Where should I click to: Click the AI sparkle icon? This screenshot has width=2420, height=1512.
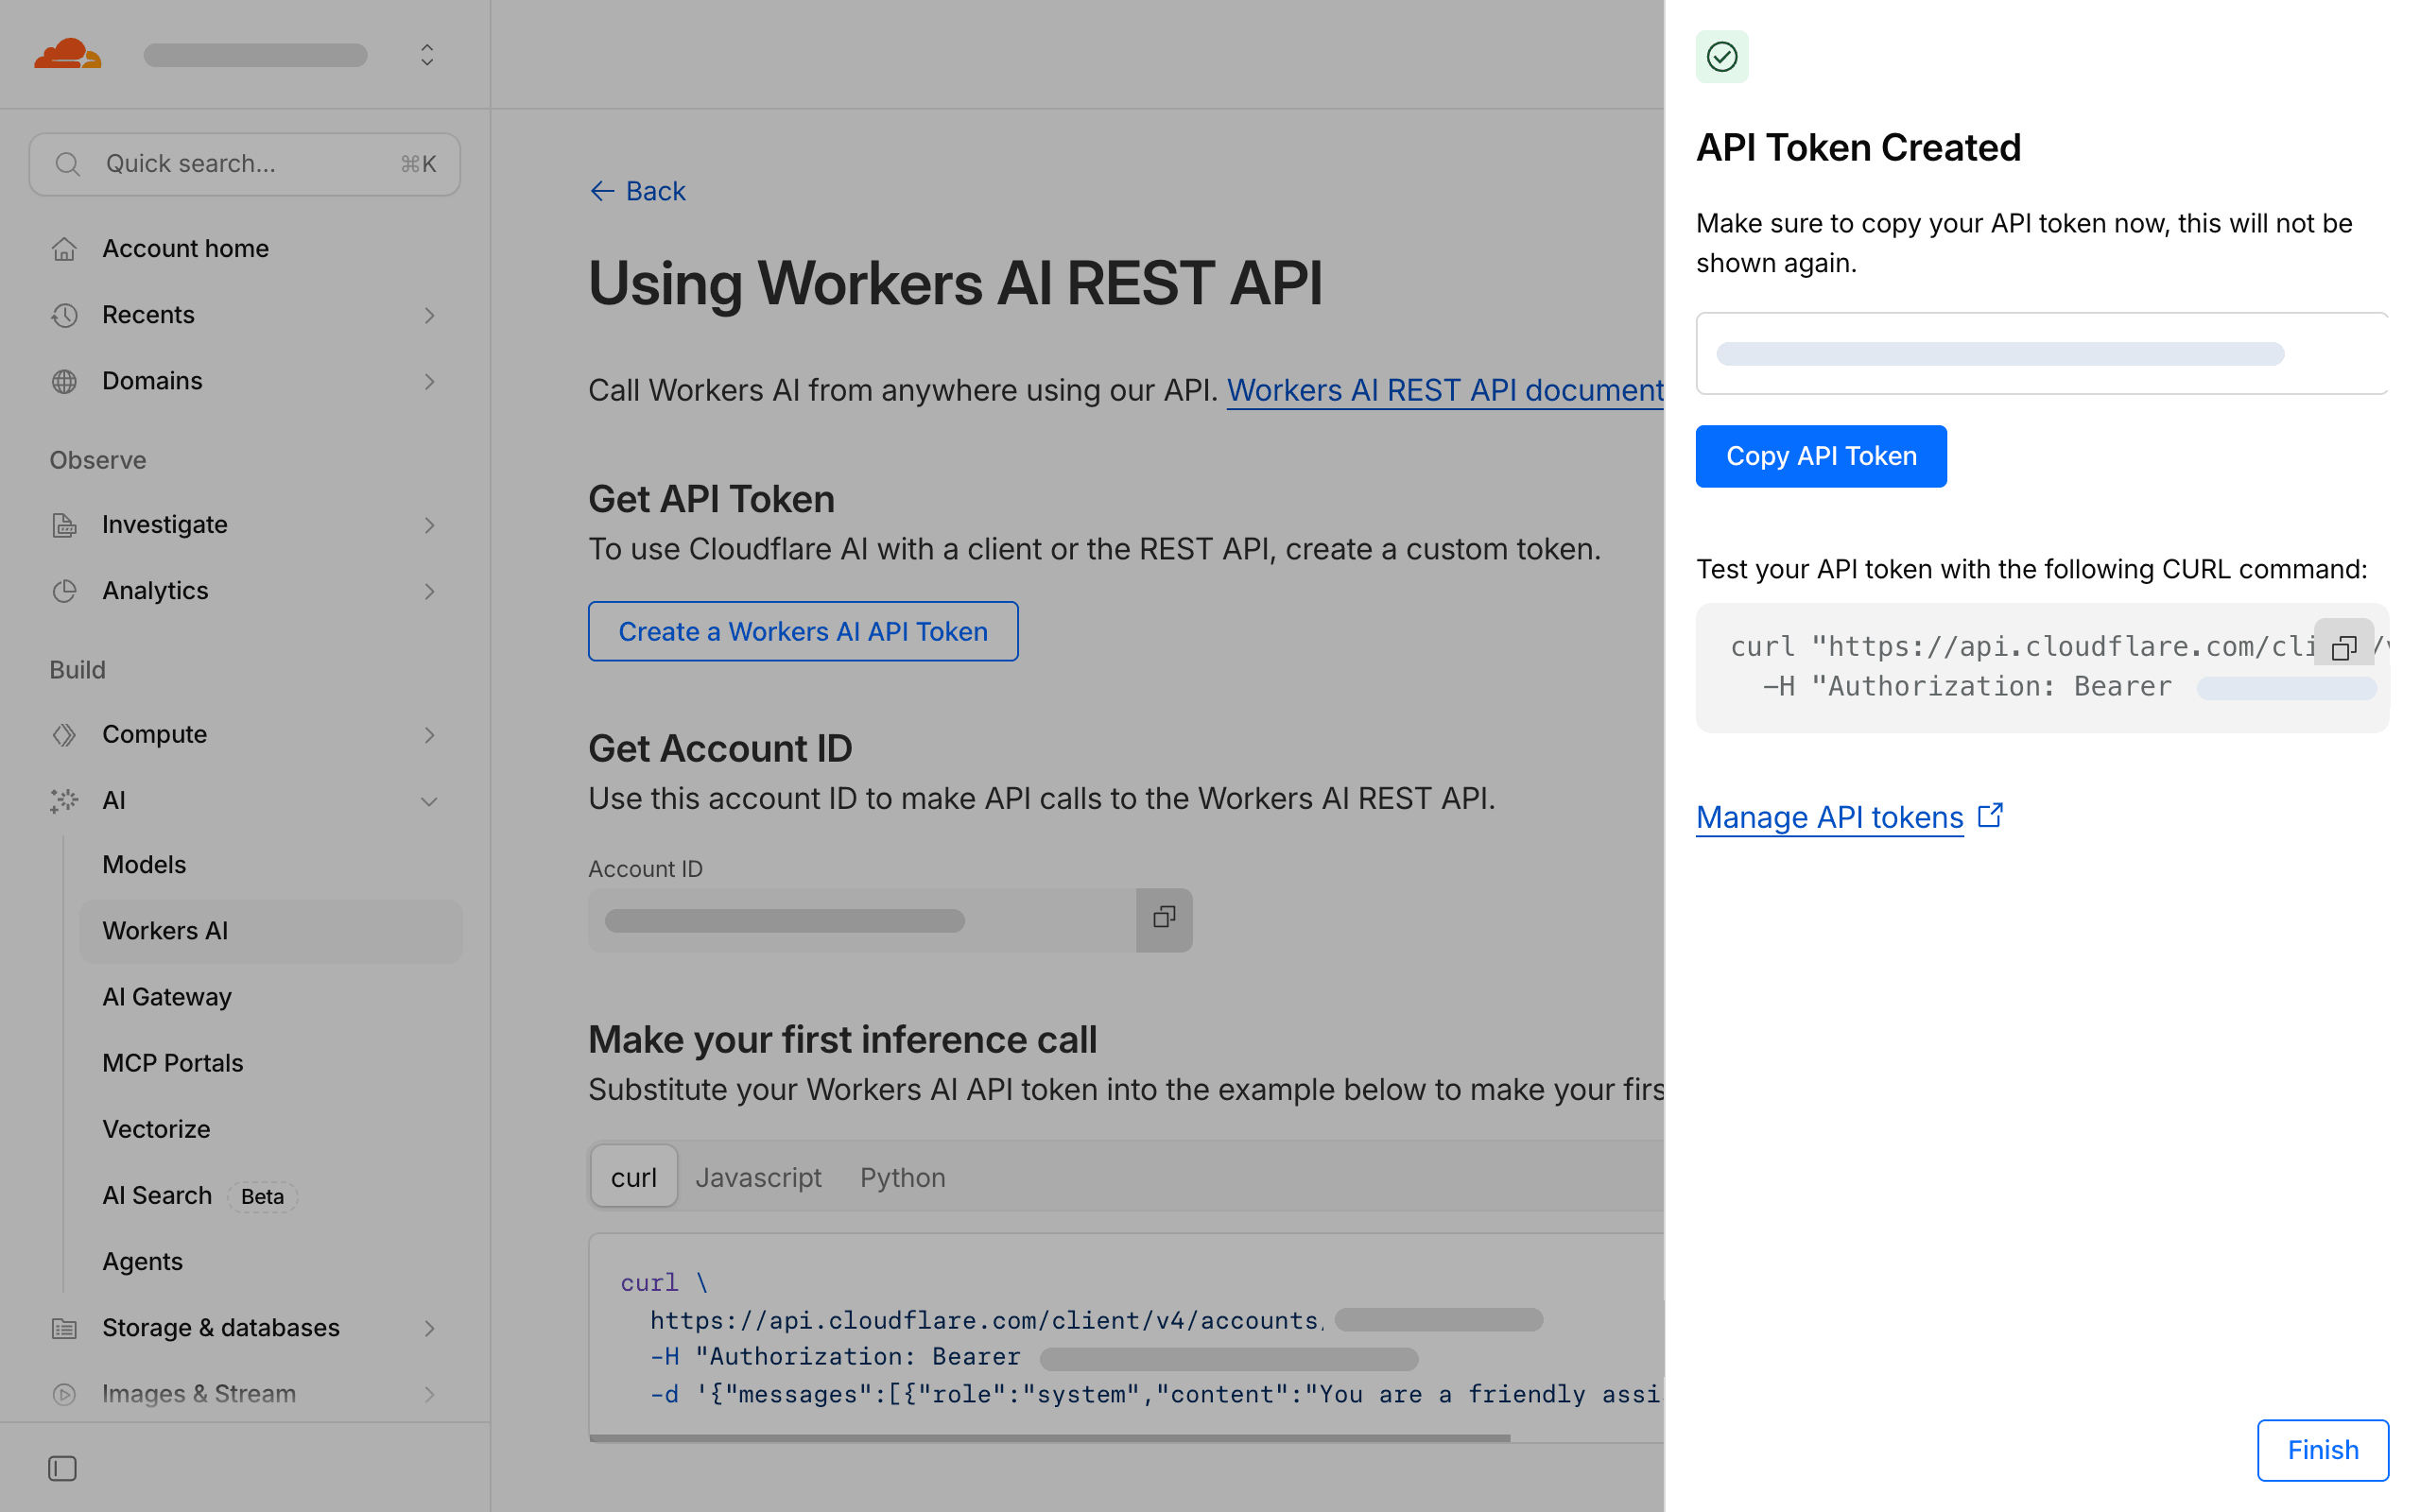tap(64, 801)
